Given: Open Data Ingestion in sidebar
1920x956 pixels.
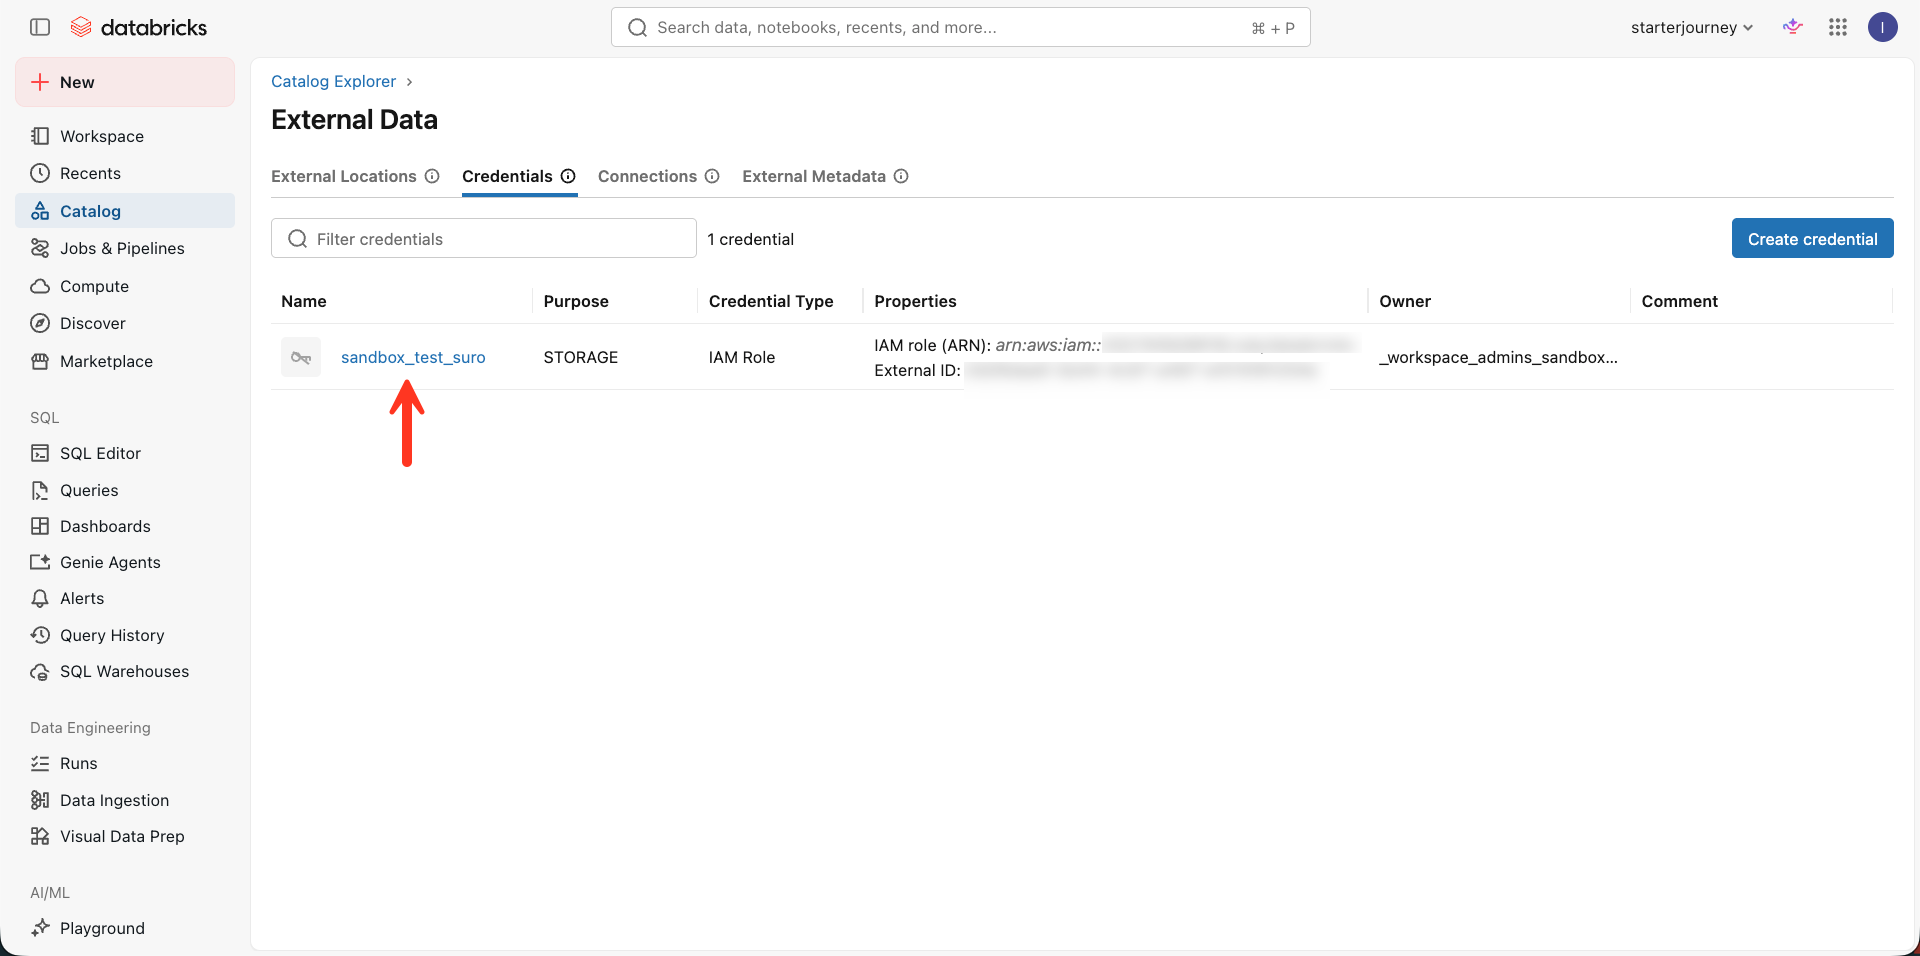Looking at the screenshot, I should [x=125, y=800].
